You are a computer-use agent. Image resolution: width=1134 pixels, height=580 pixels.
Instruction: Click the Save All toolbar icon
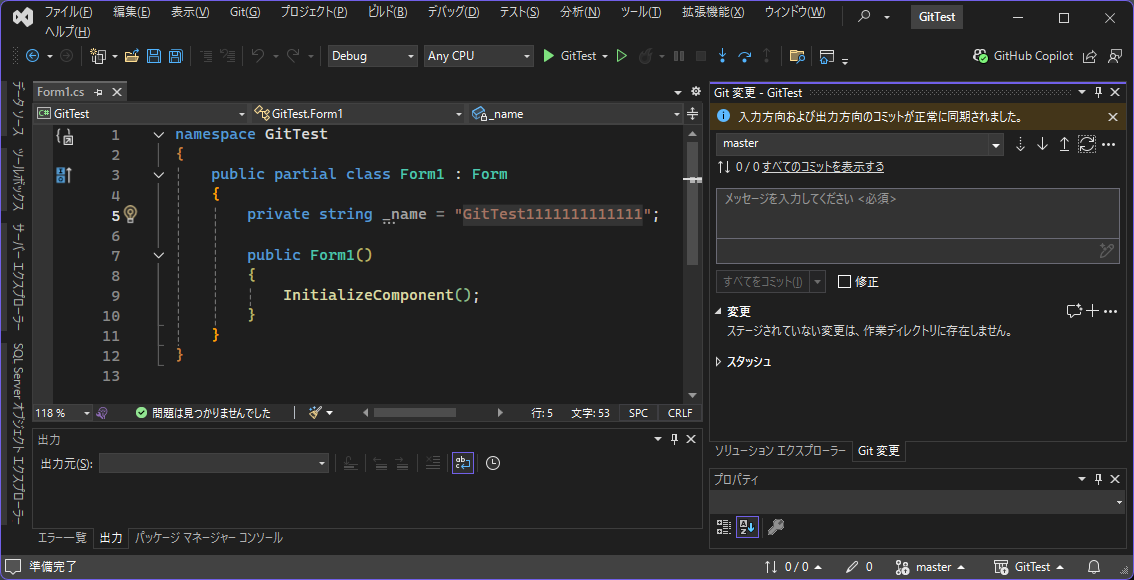(x=175, y=56)
